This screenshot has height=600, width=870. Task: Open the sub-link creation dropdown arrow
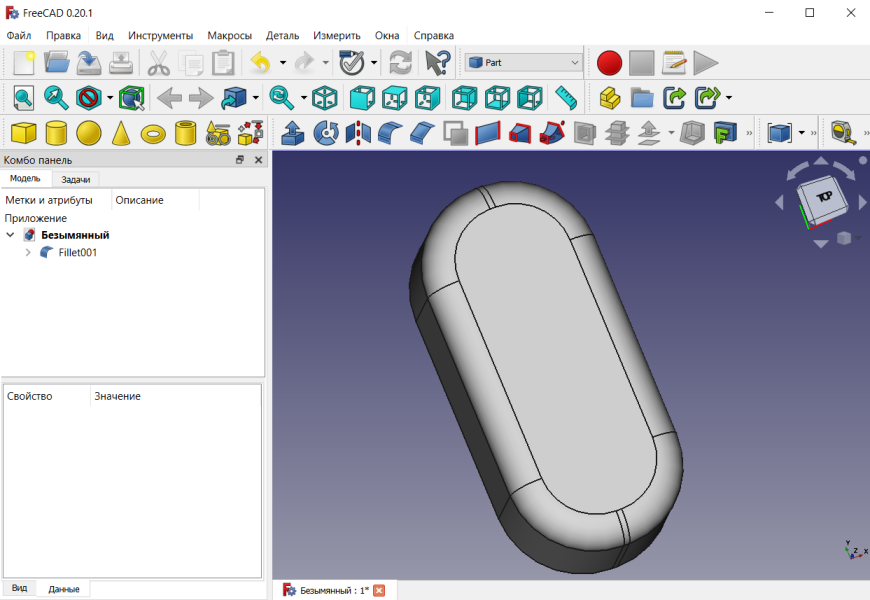tap(729, 98)
